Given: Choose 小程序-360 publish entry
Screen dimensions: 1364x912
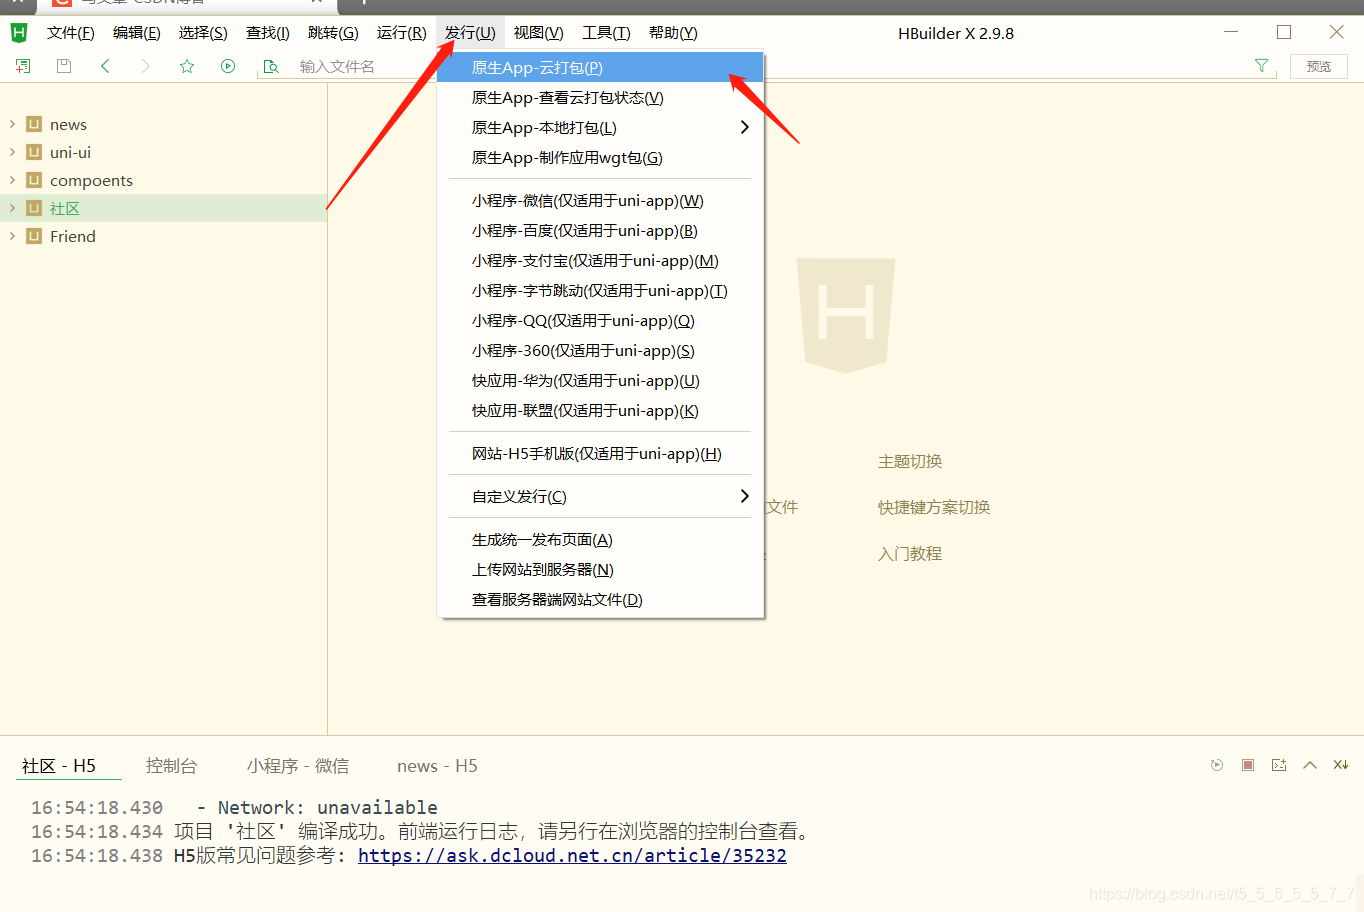Looking at the screenshot, I should tap(600, 351).
